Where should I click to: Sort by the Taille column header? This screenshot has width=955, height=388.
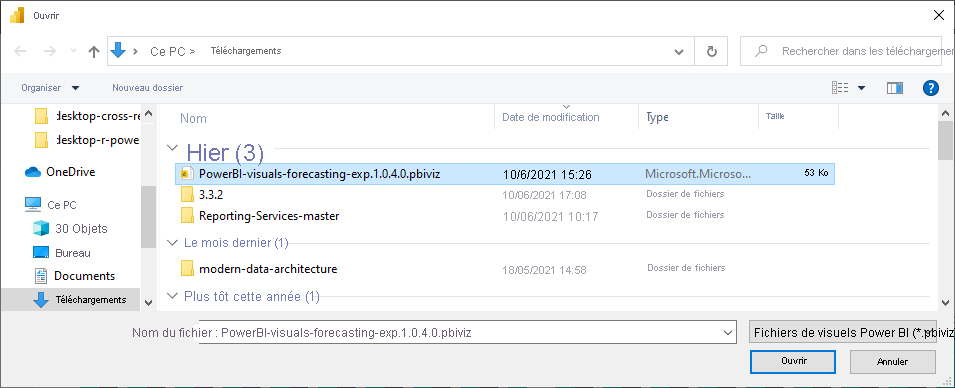pos(775,115)
